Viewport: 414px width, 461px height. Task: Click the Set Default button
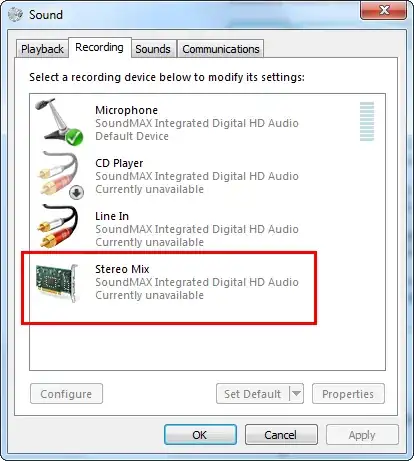point(253,394)
